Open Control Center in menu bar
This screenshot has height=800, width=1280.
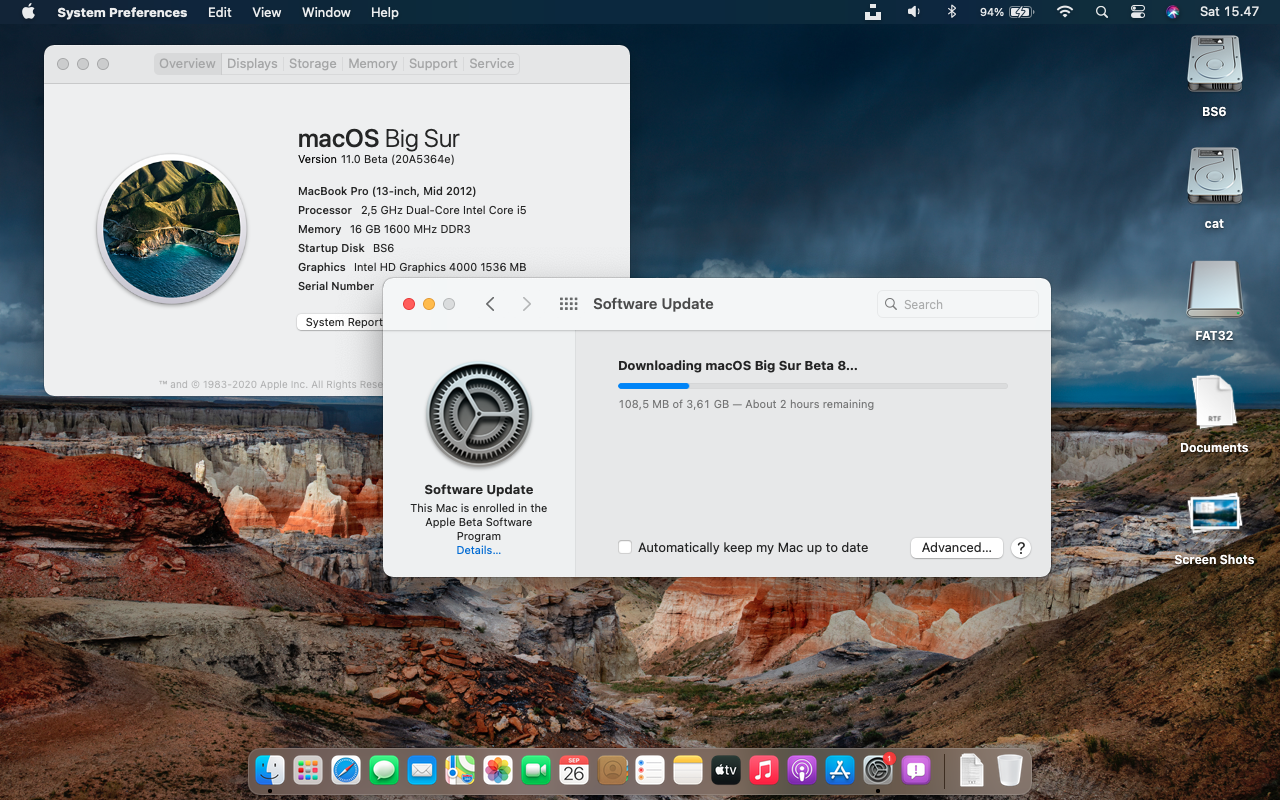[x=1138, y=12]
